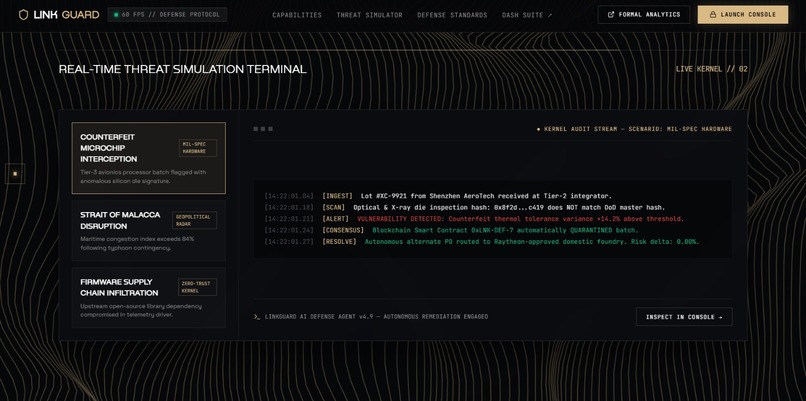Click the Link Guard shield logo icon
Screen dimensions: 806x401
click(23, 15)
